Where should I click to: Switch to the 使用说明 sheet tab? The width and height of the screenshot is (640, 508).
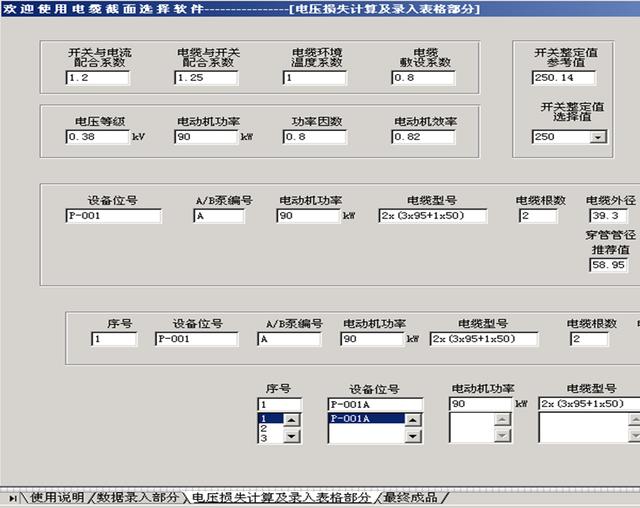click(57, 497)
